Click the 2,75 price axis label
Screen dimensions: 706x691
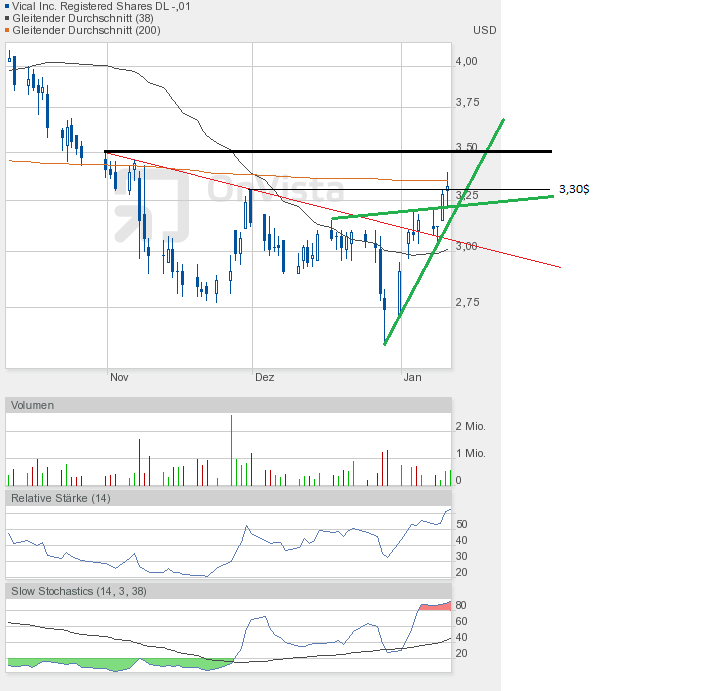click(x=466, y=302)
